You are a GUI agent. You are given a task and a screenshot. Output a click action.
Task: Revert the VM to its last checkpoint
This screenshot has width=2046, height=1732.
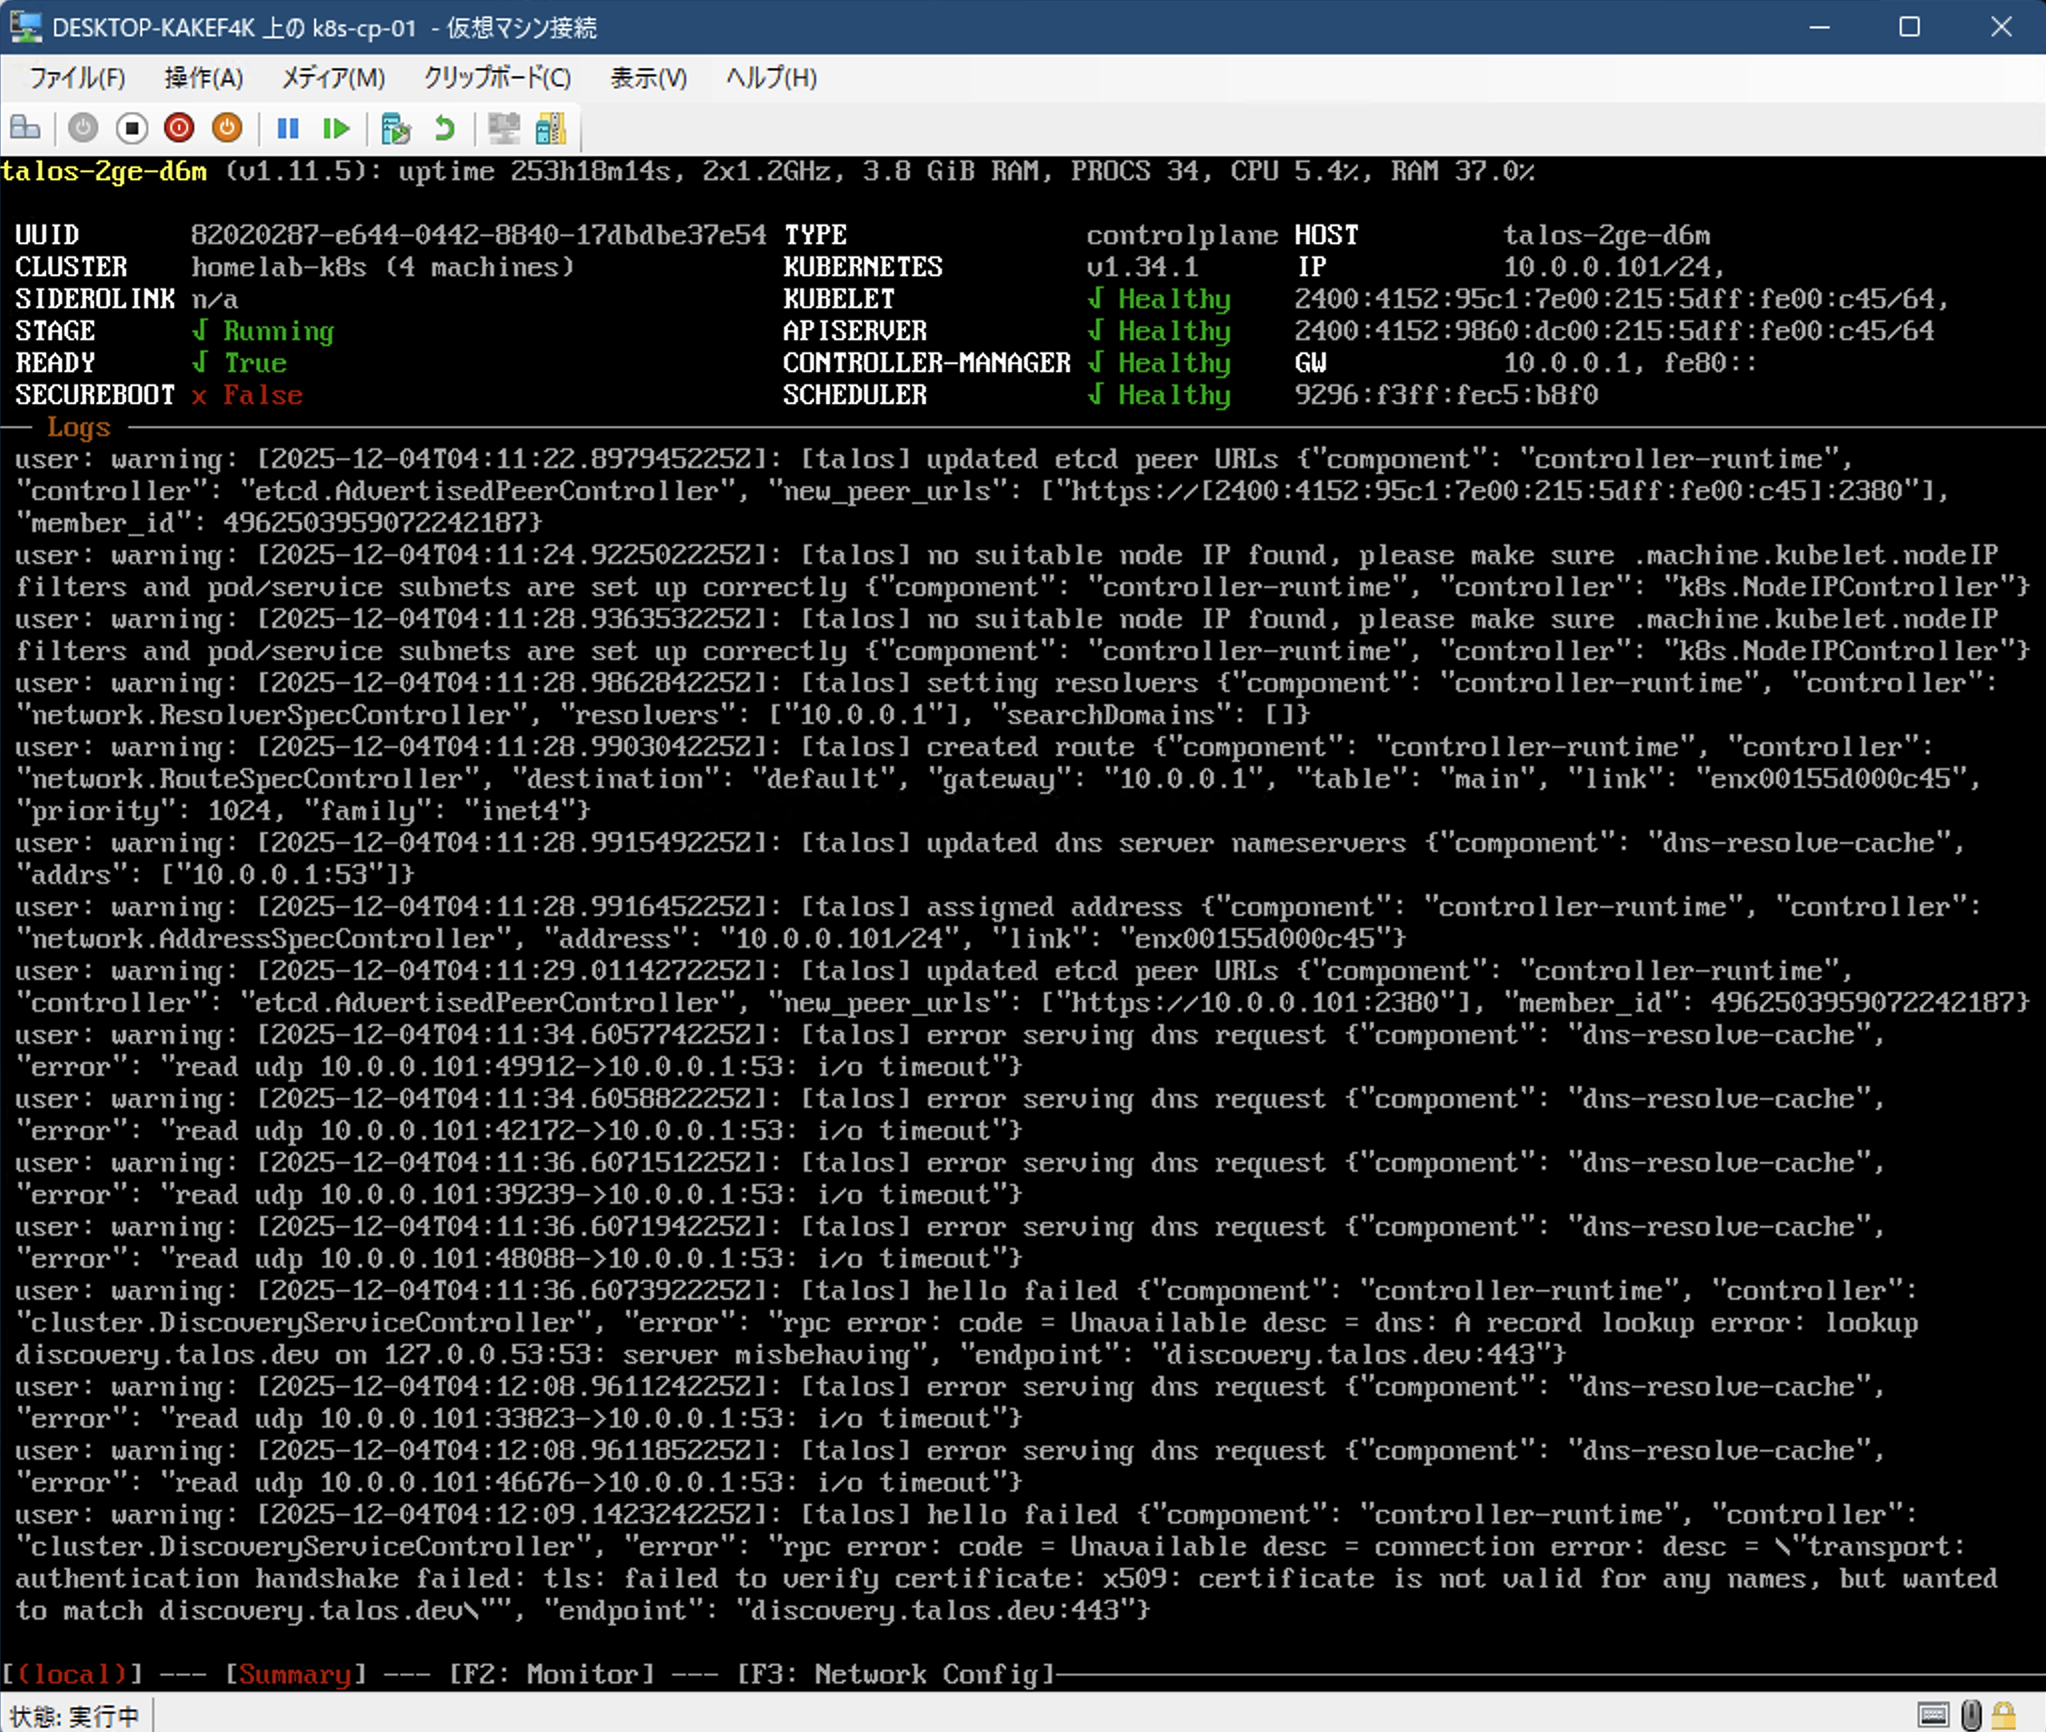point(443,128)
